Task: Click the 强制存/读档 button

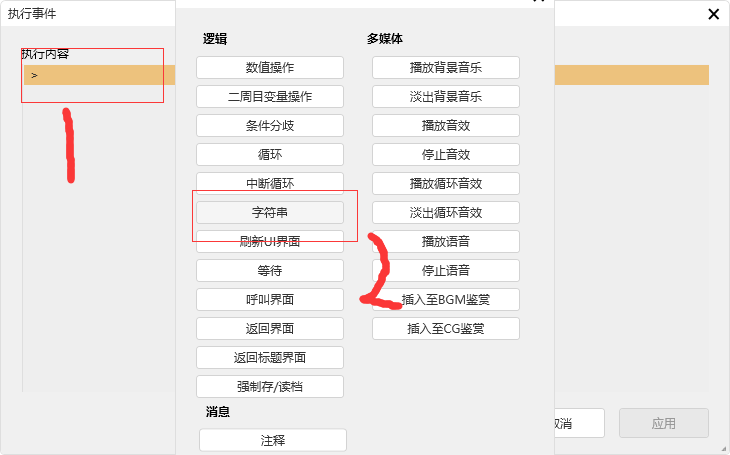Action: [270, 386]
